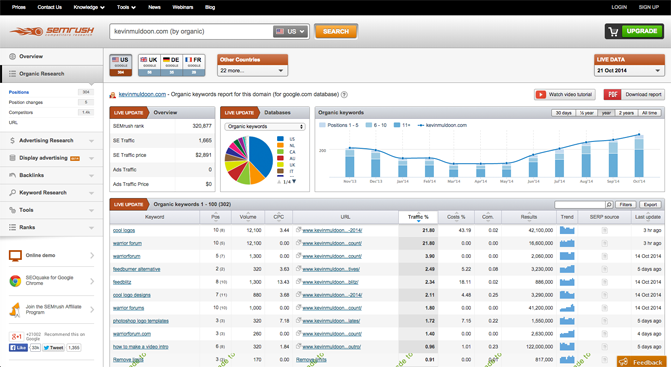Click the US blue pie legend swatch

coord(280,139)
